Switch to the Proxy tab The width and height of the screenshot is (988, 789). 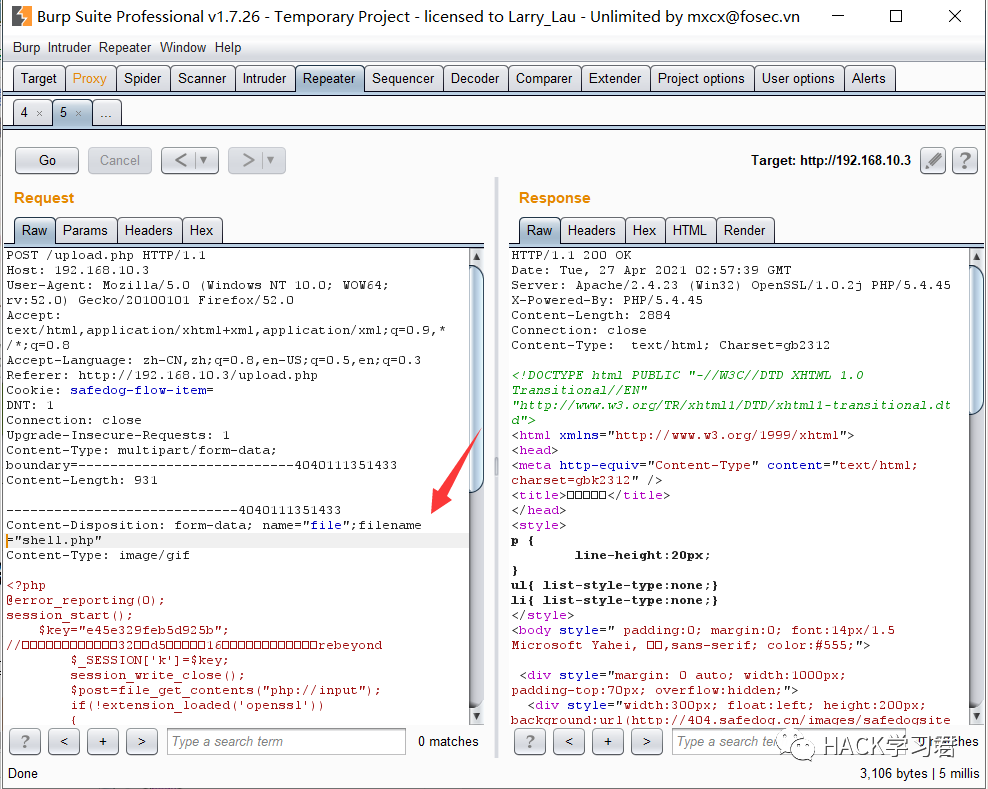(x=89, y=79)
